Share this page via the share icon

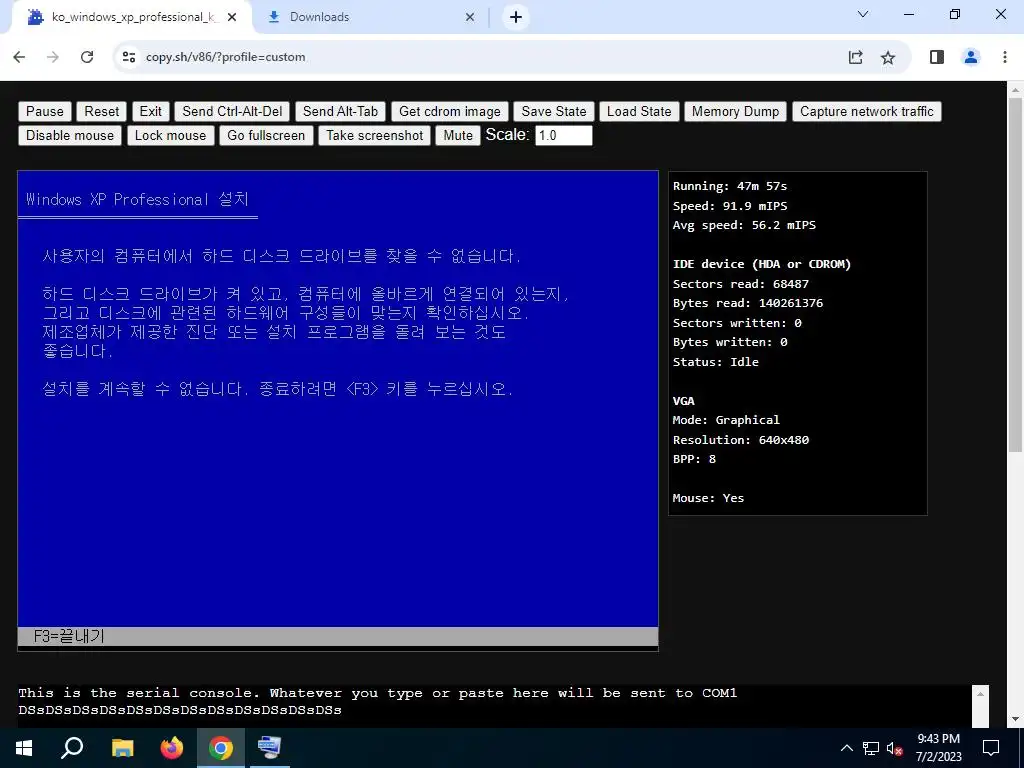(856, 57)
